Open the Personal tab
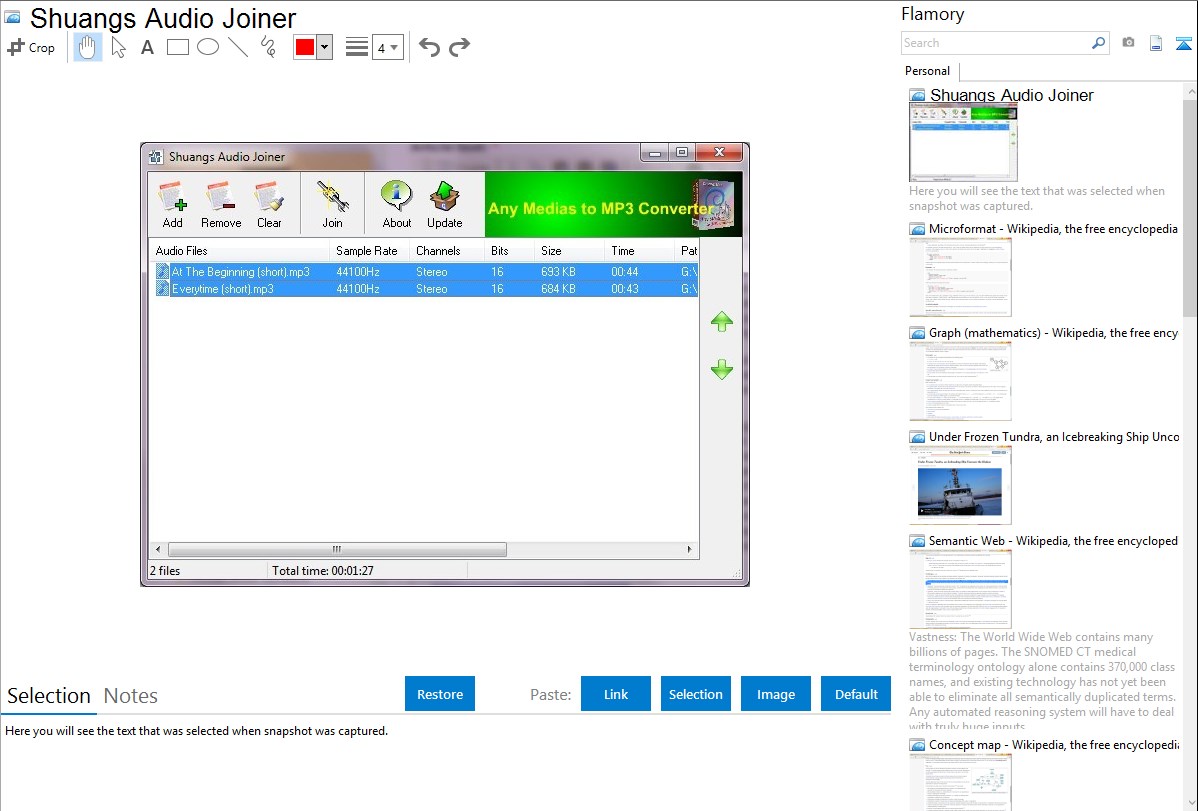The height and width of the screenshot is (811, 1198). pyautogui.click(x=928, y=71)
